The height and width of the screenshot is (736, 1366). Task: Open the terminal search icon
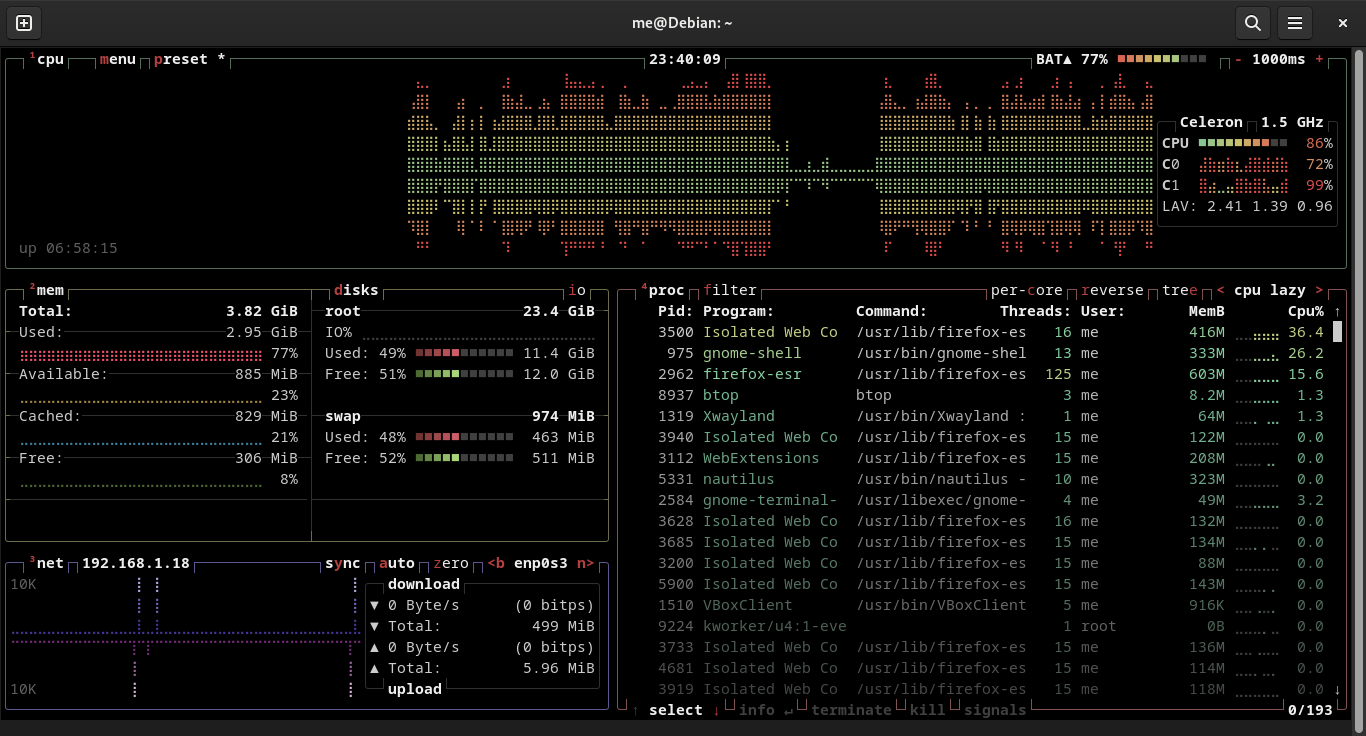click(1252, 23)
